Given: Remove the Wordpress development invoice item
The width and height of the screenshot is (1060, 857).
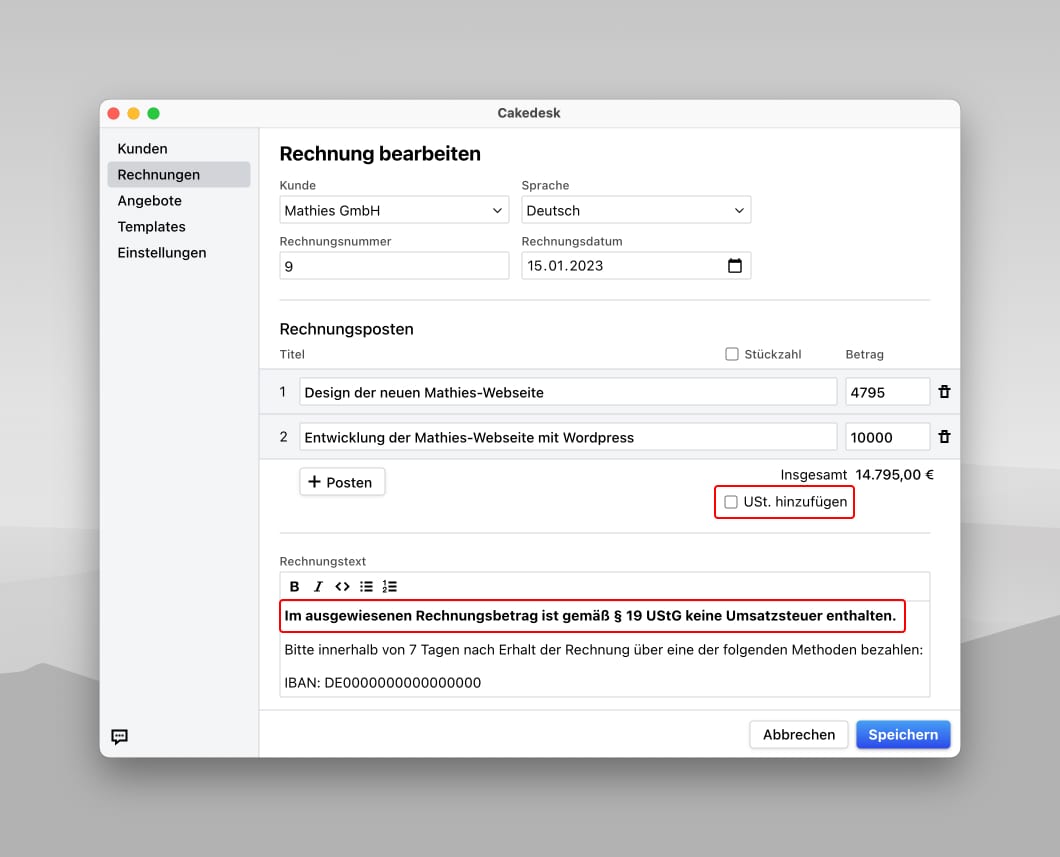Looking at the screenshot, I should [x=944, y=436].
